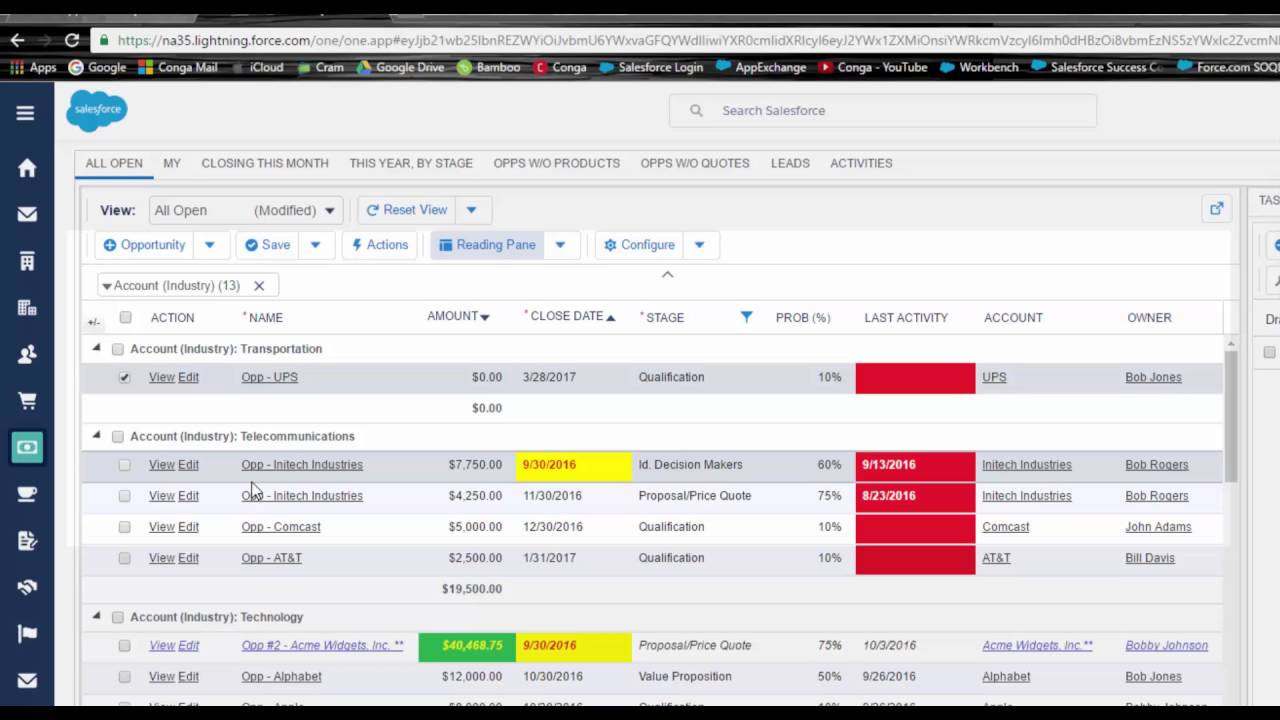This screenshot has height=720, width=1280.
Task: Open the Bill Davis owner link
Action: pyautogui.click(x=1150, y=558)
